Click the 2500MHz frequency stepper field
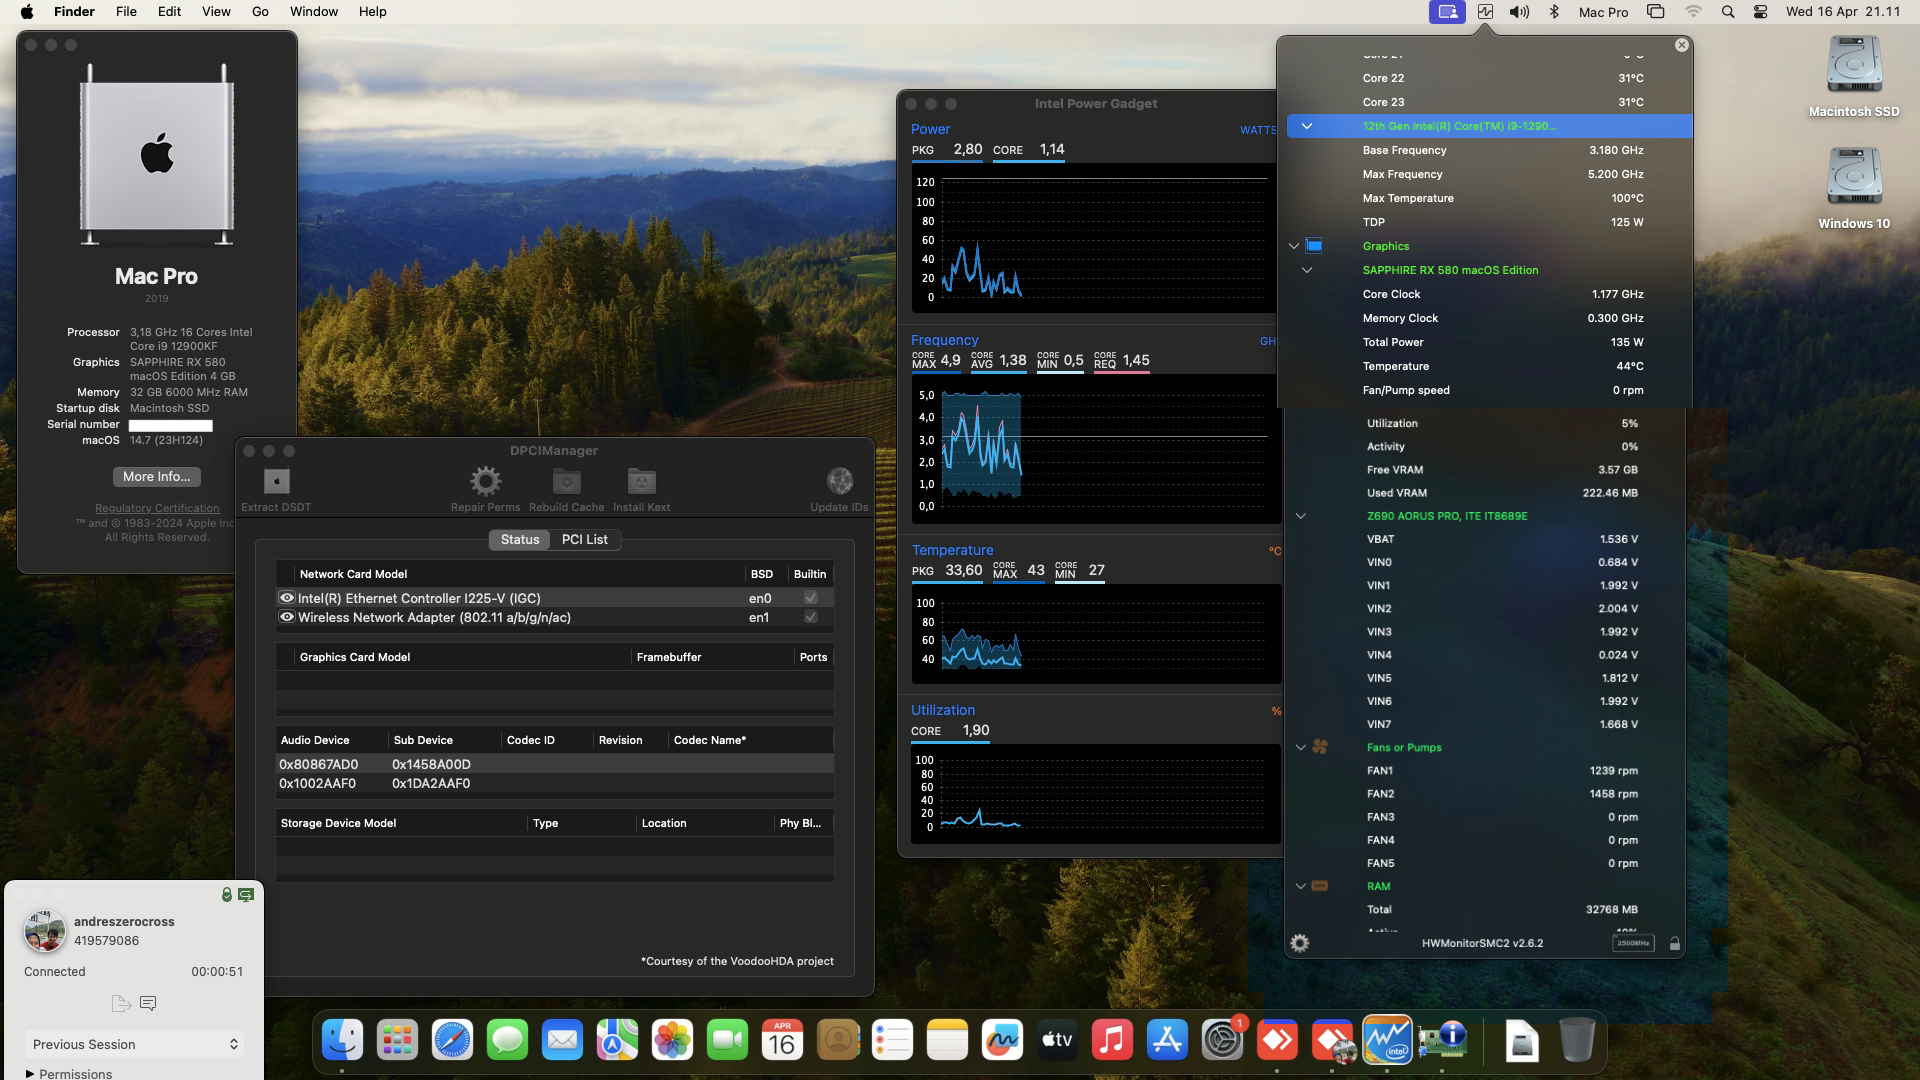 click(x=1633, y=943)
